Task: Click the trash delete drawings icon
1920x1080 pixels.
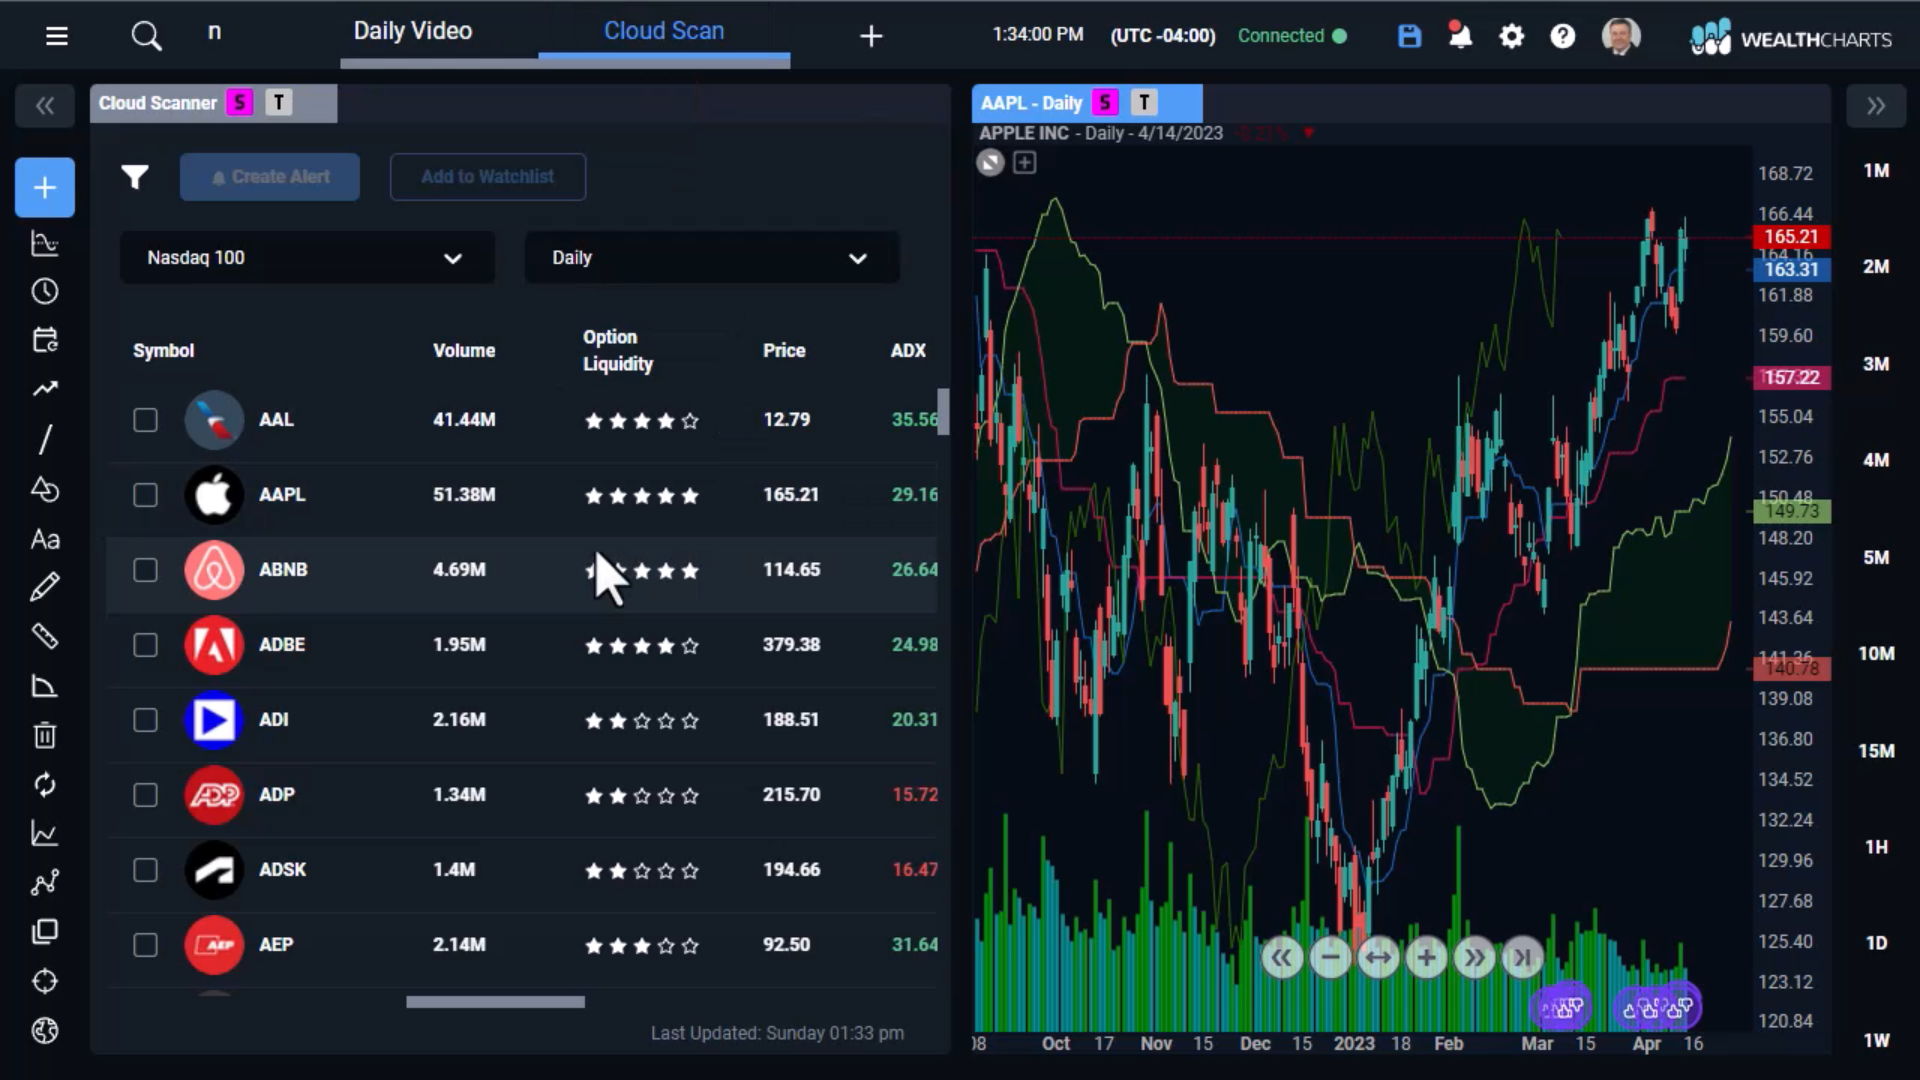Action: [45, 735]
